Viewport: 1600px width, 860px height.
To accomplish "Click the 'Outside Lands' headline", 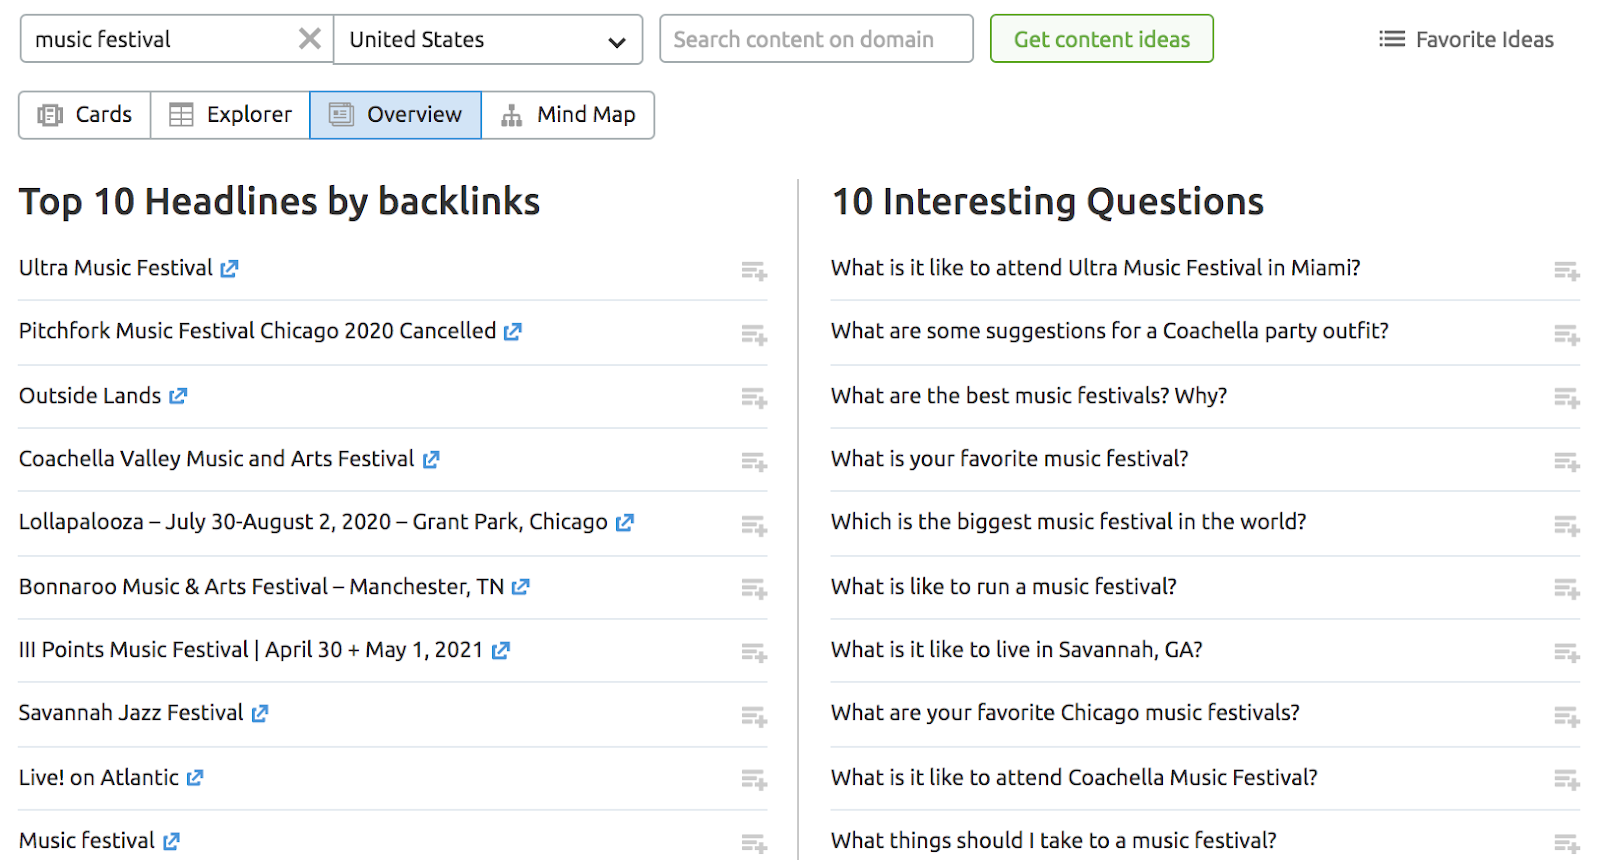I will pos(90,396).
